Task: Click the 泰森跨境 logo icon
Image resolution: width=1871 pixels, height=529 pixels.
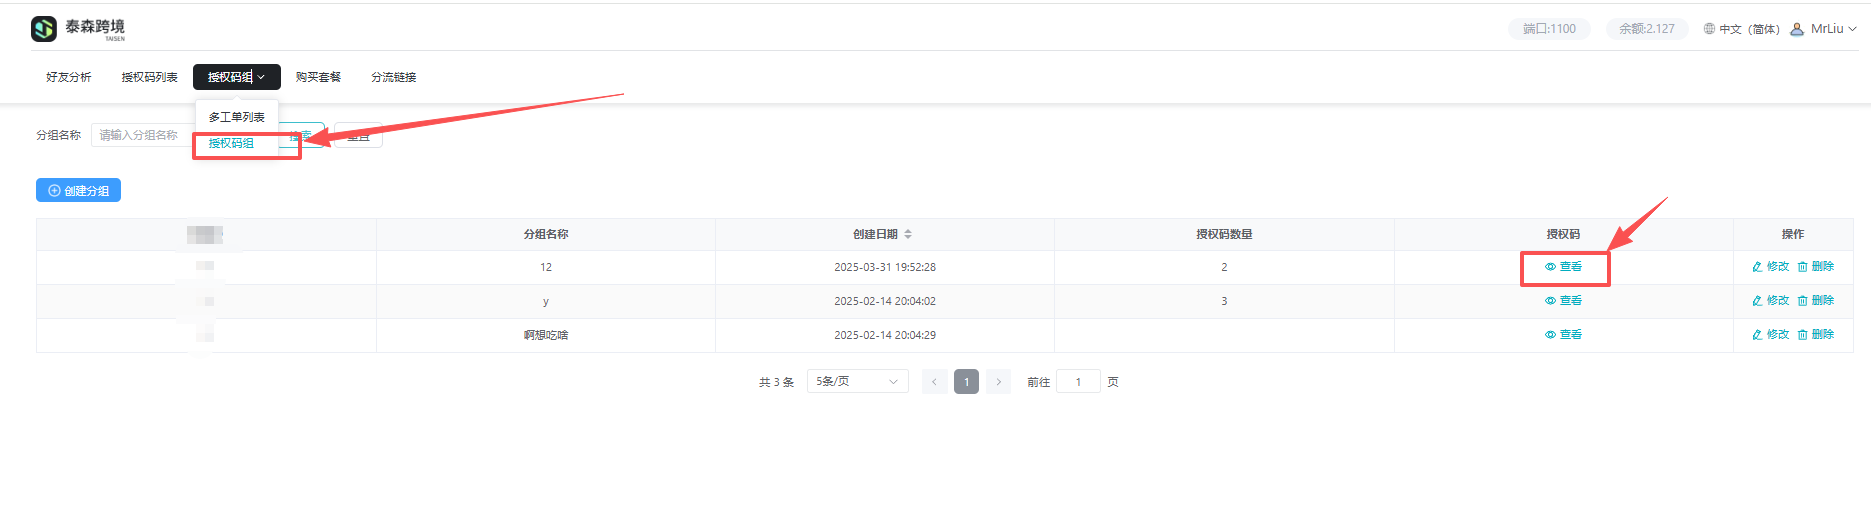Action: (44, 29)
